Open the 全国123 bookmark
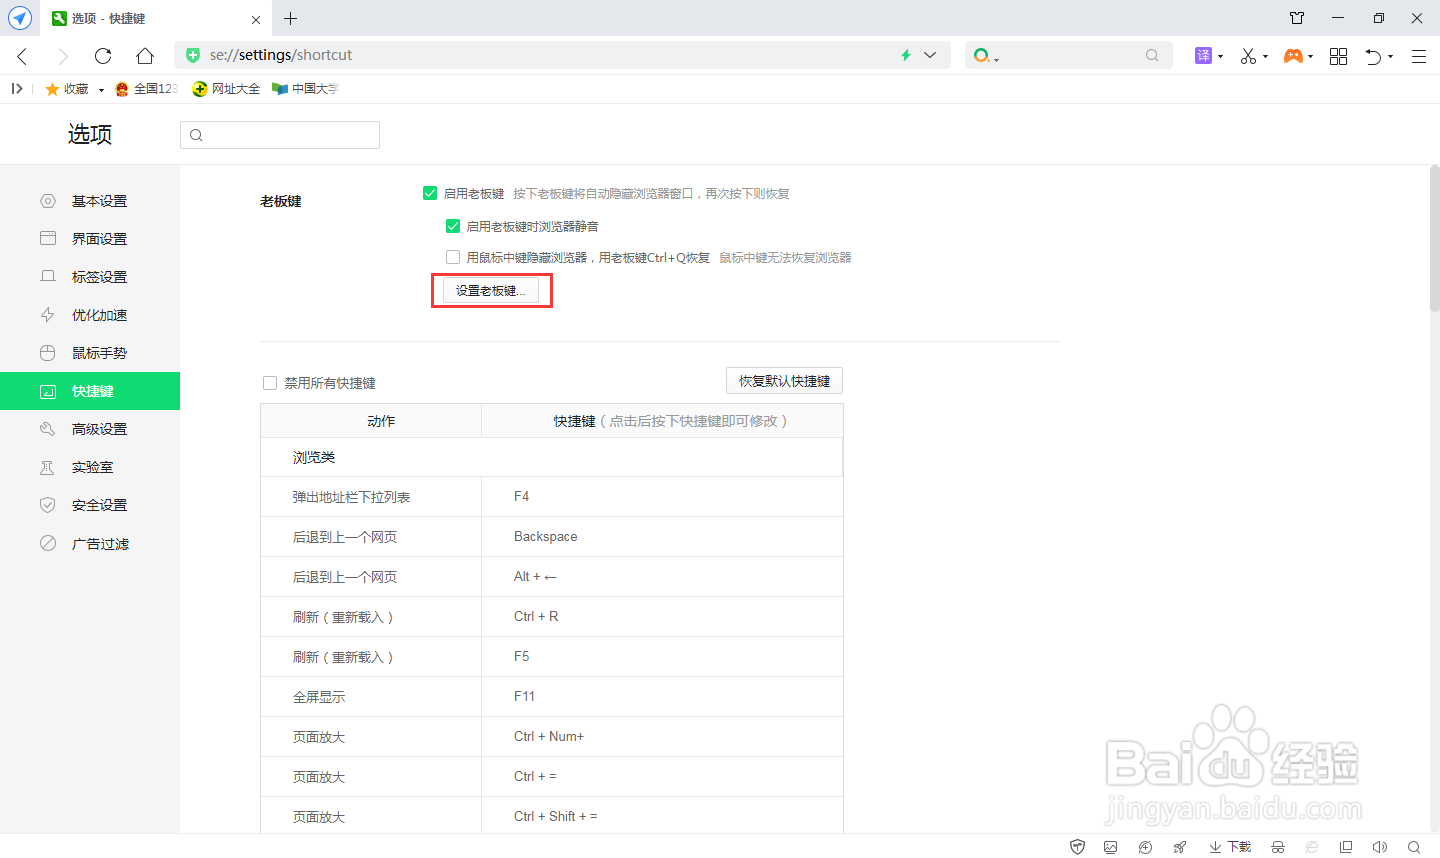This screenshot has width=1440, height=858. 146,89
